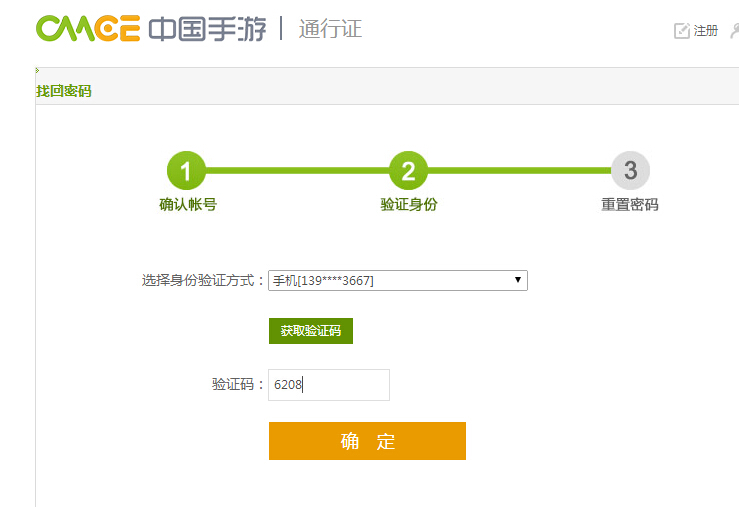The width and height of the screenshot is (739, 507).
Task: Focus the 验证码 input field containing 6208
Action: tap(329, 385)
